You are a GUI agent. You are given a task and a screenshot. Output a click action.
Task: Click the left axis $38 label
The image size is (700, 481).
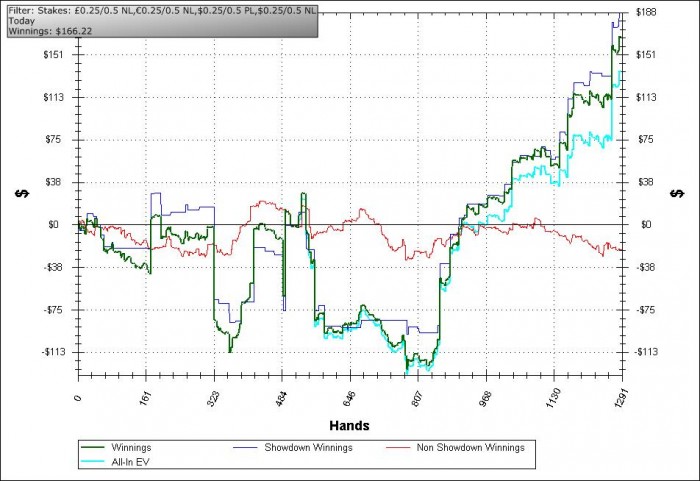(54, 182)
